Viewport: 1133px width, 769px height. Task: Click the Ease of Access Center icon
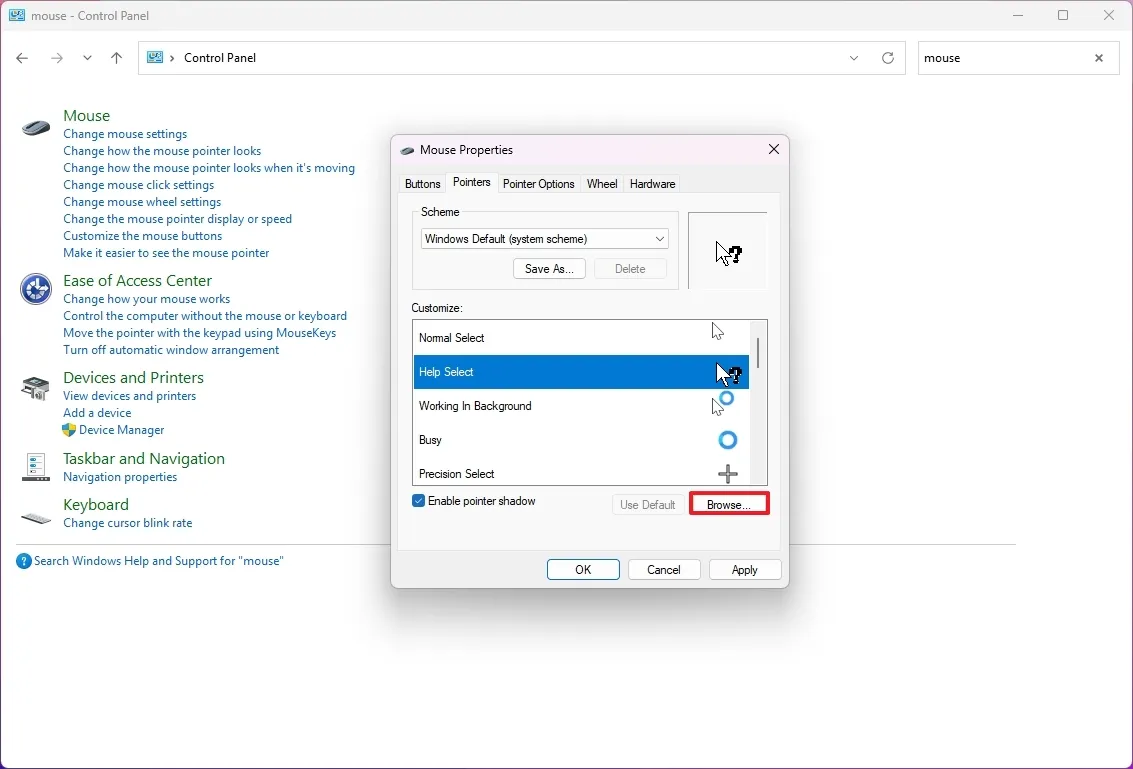35,289
